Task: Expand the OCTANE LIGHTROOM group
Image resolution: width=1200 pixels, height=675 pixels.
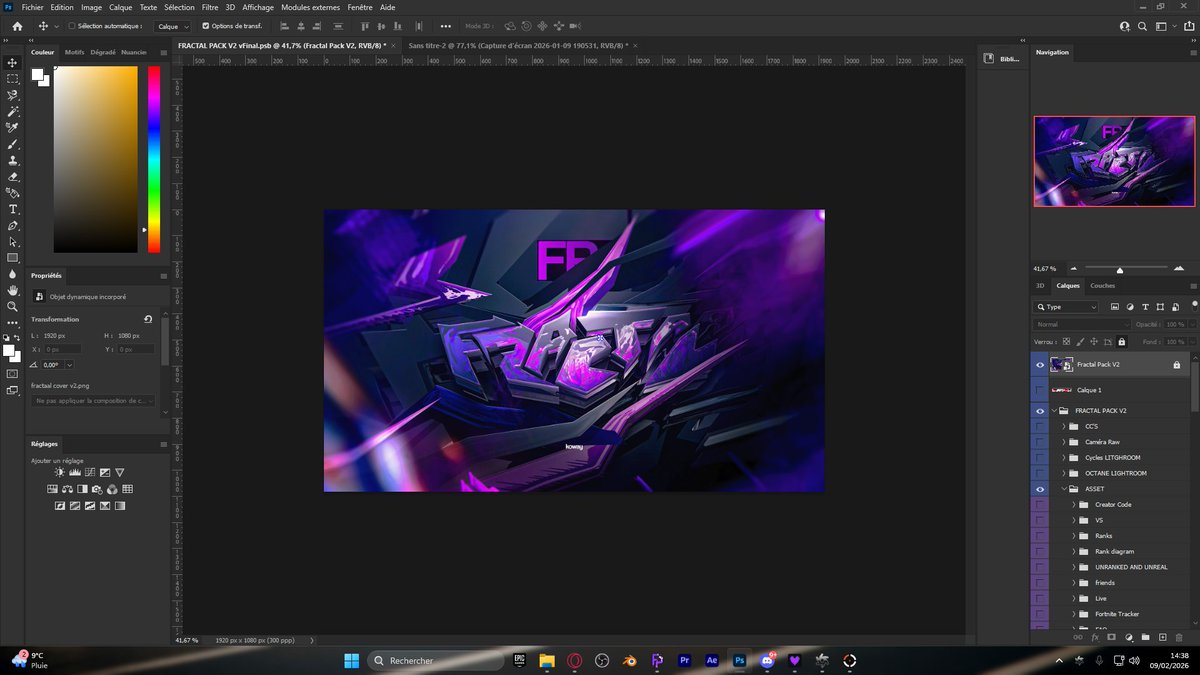Action: (1064, 473)
